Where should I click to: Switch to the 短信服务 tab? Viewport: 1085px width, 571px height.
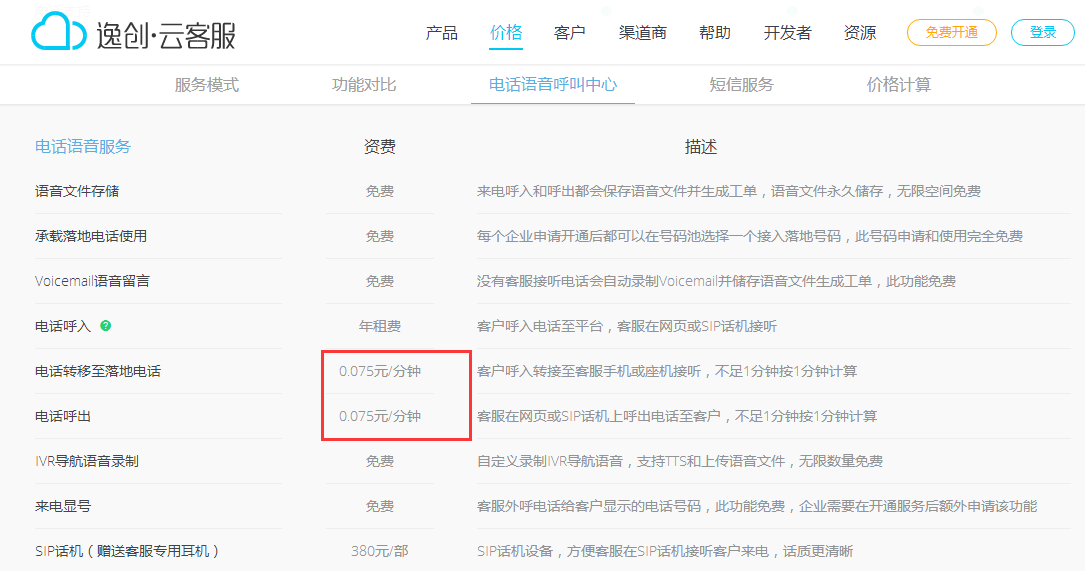point(741,84)
